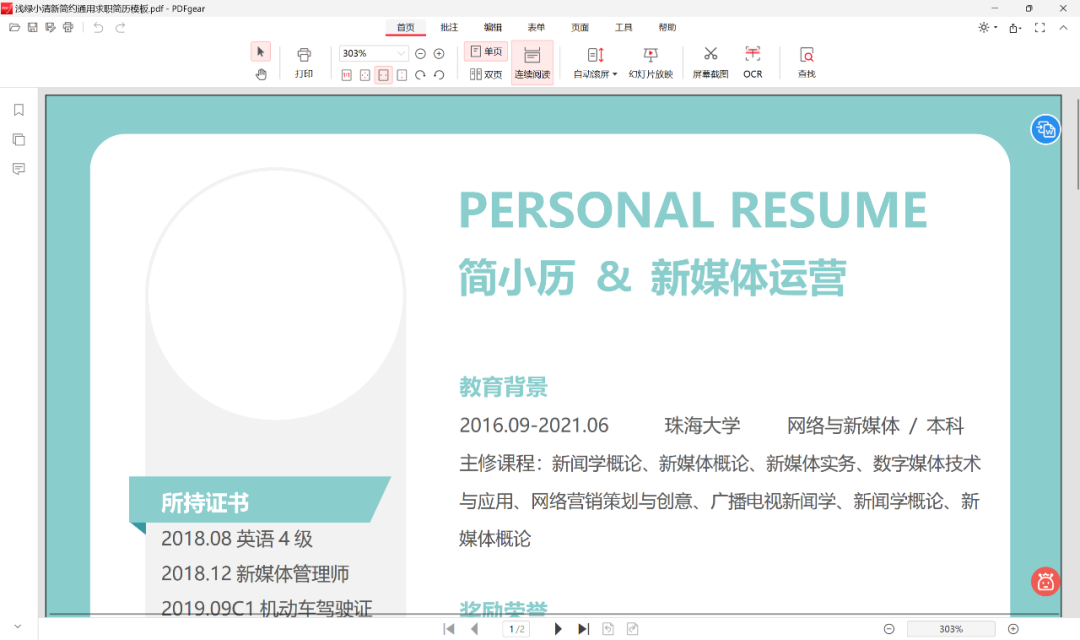Open the 帮助 help tab

tap(667, 28)
